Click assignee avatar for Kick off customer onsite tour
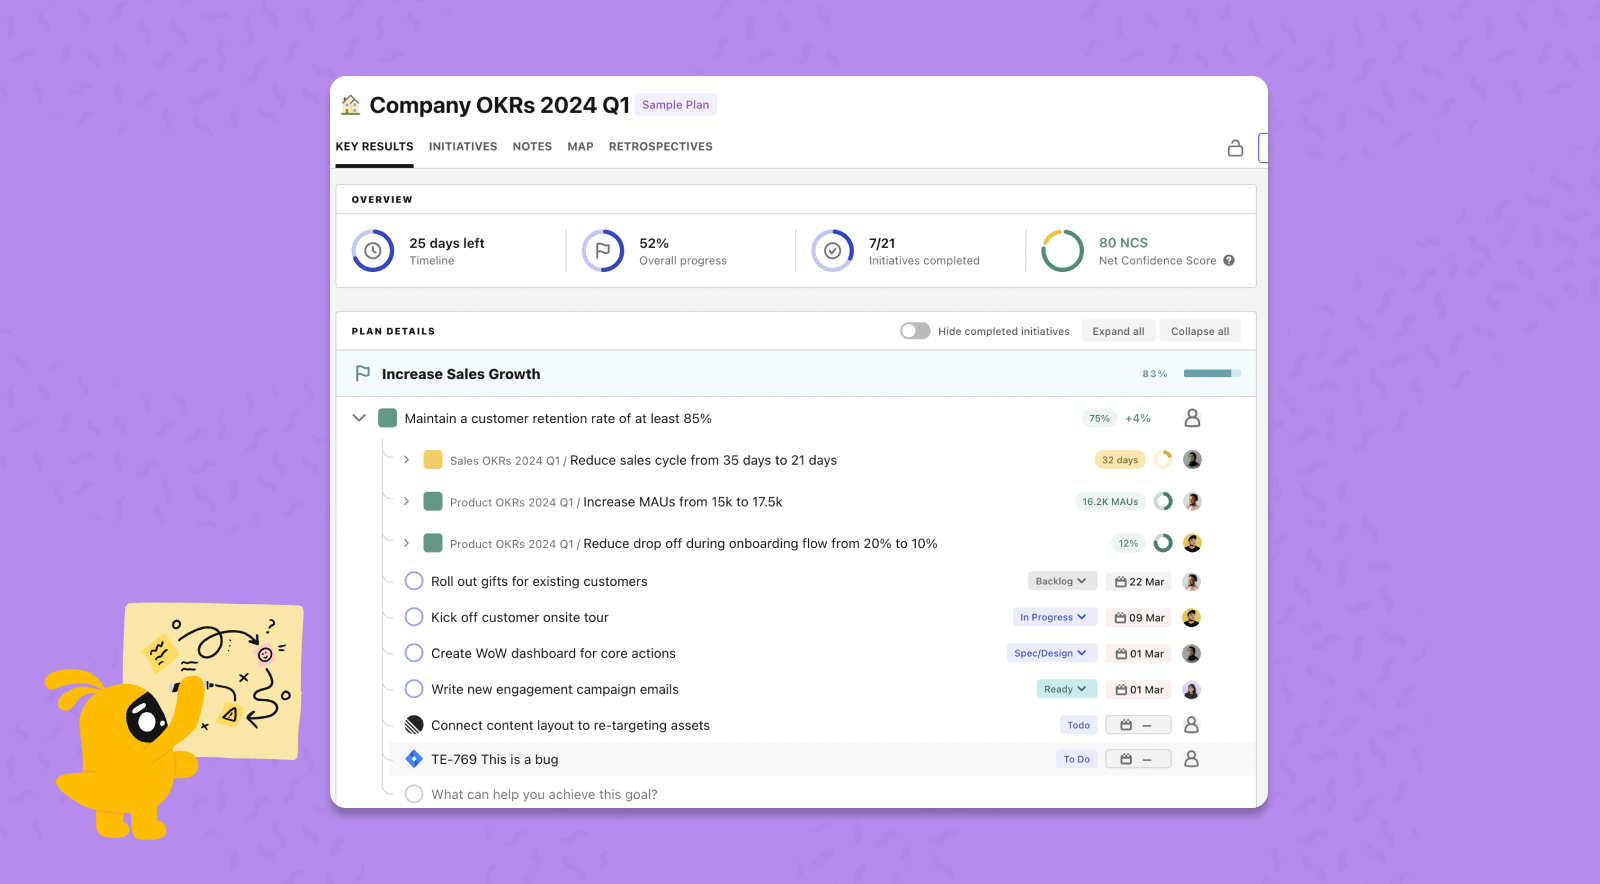 coord(1192,617)
